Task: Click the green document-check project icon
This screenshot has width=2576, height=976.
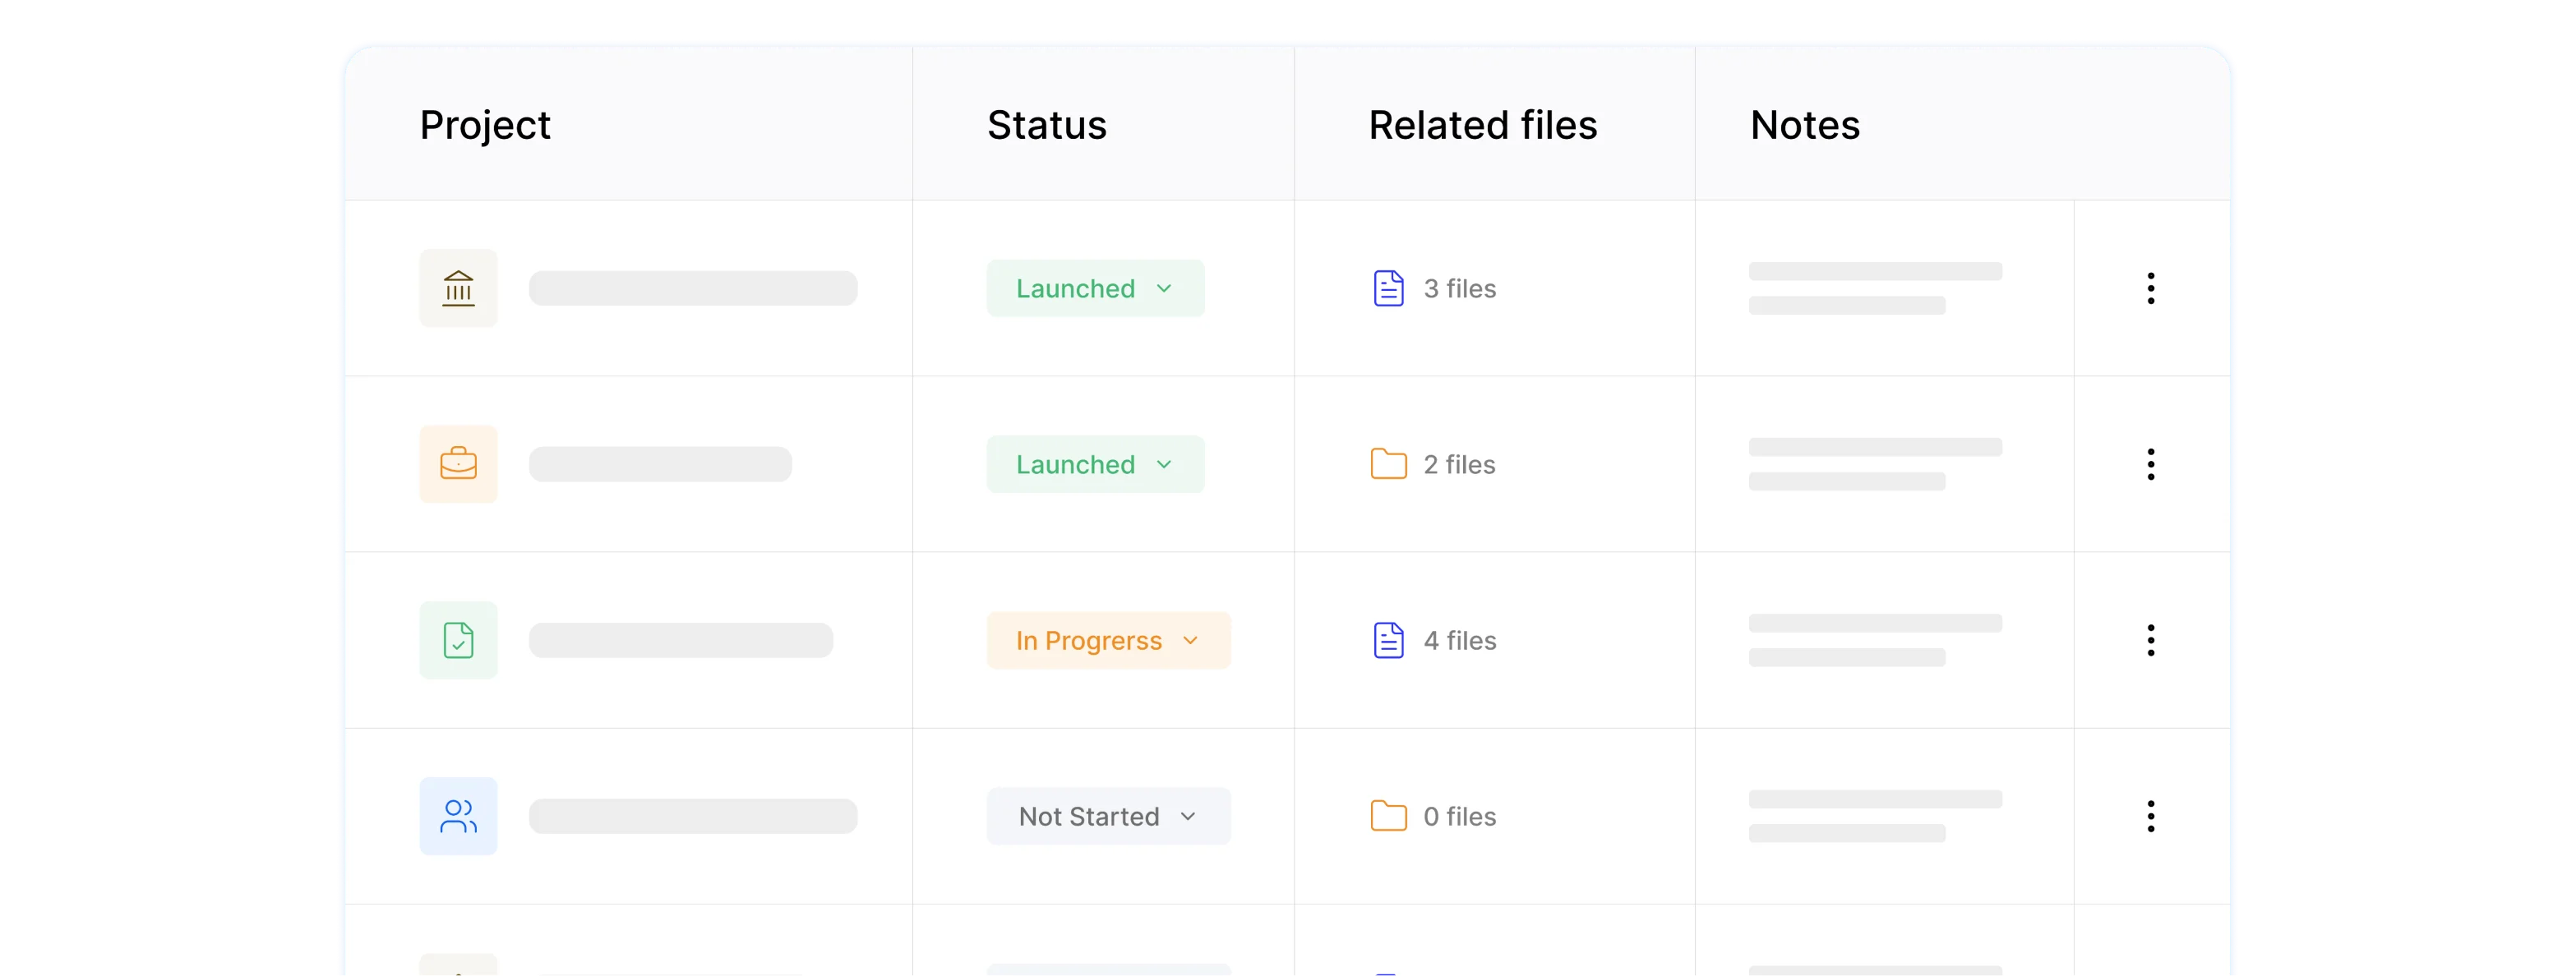Action: pos(458,640)
